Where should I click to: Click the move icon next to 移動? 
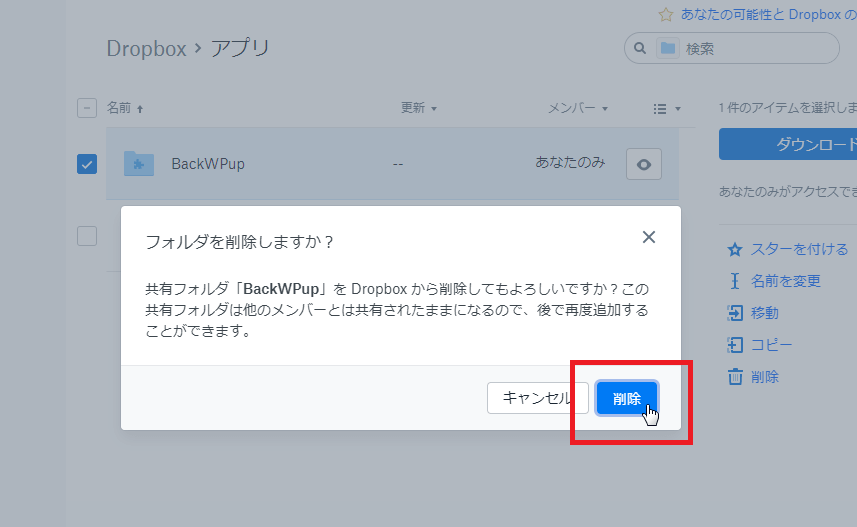coord(735,313)
